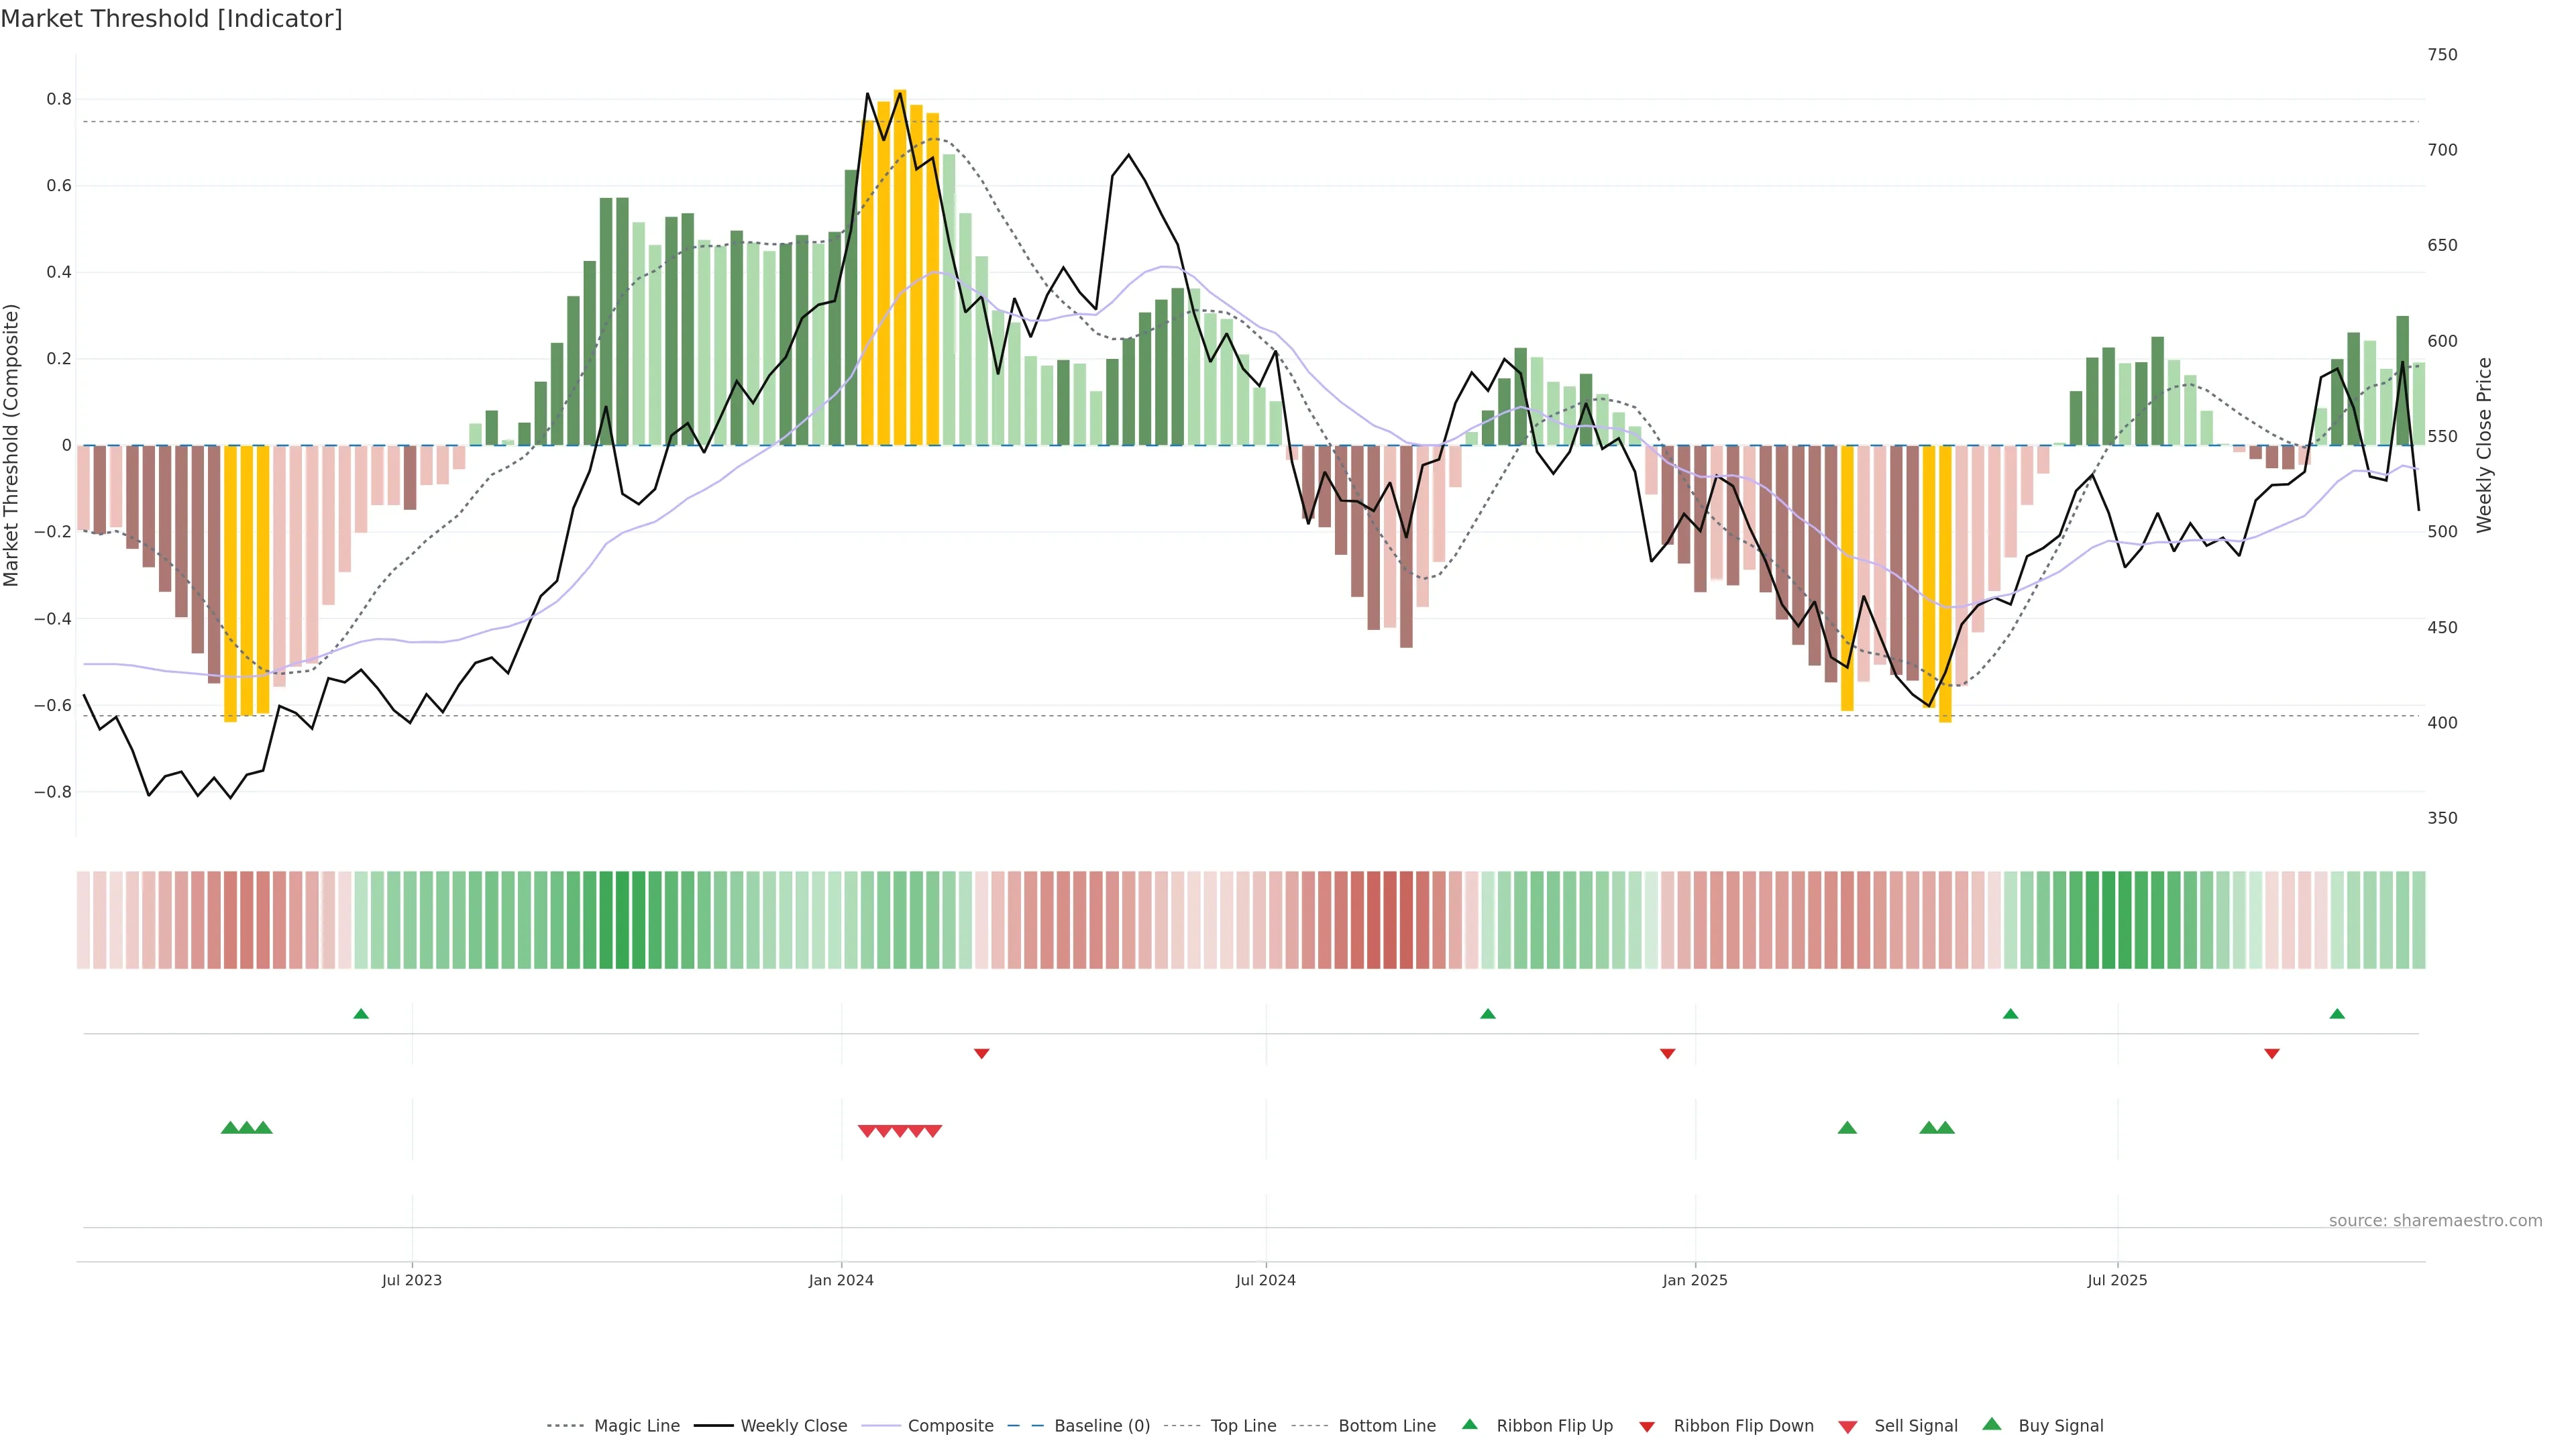Image resolution: width=2576 pixels, height=1449 pixels.
Task: Toggle the Baseline (0) legend entry
Action: click(x=1101, y=1426)
